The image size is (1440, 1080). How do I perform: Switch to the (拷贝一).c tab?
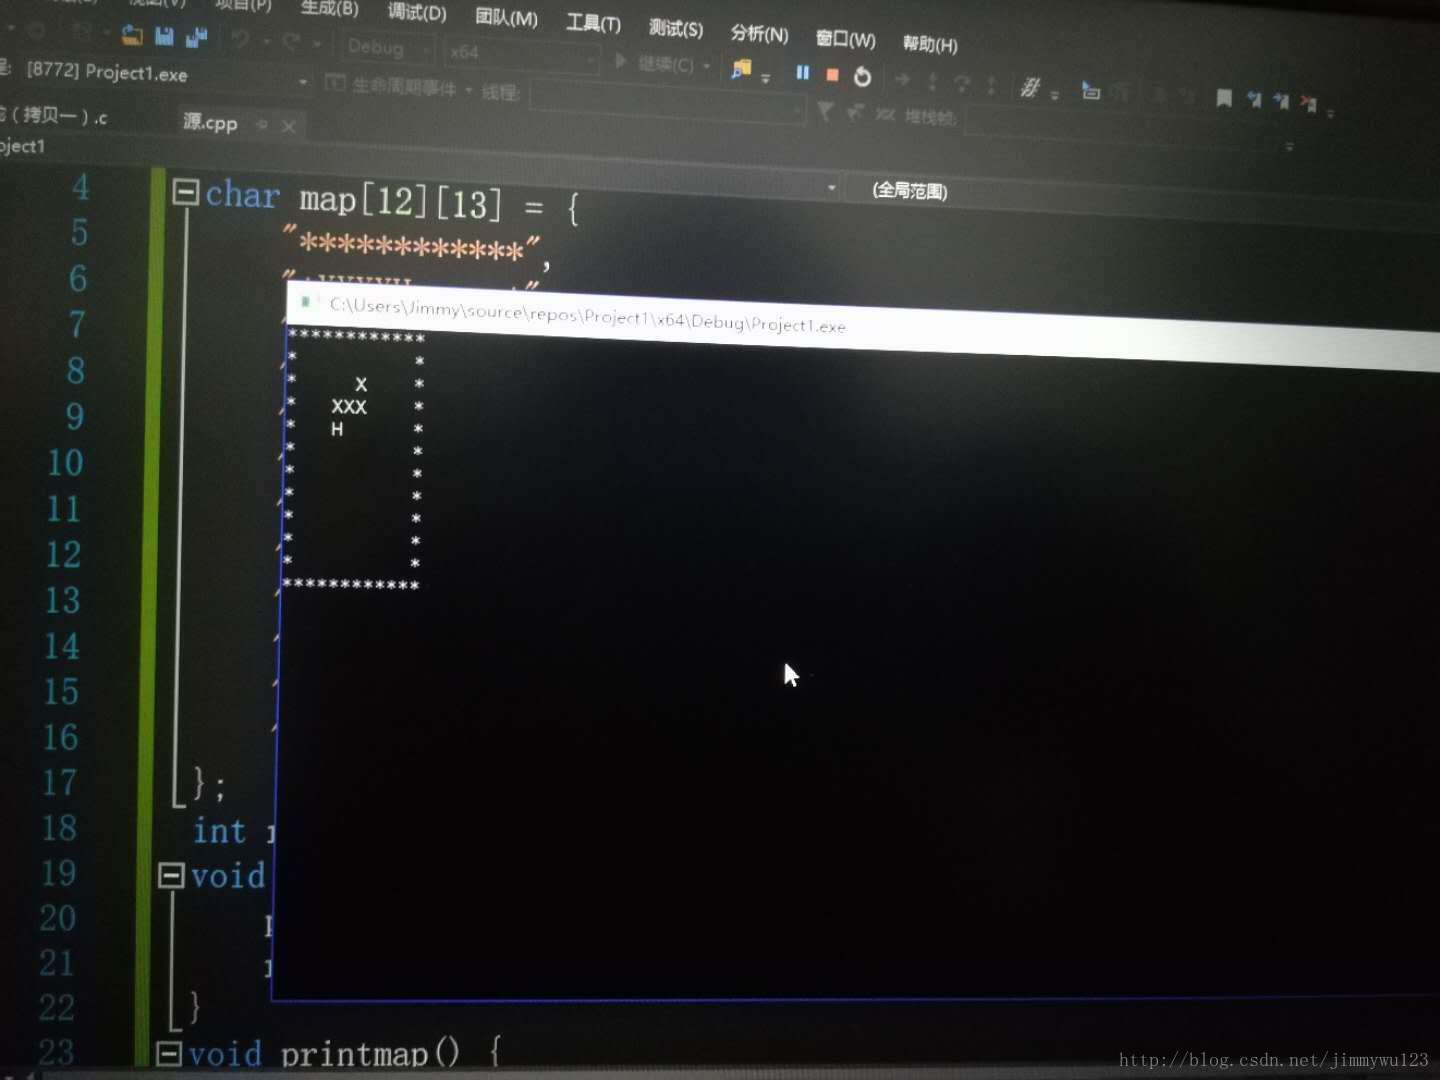tap(54, 116)
